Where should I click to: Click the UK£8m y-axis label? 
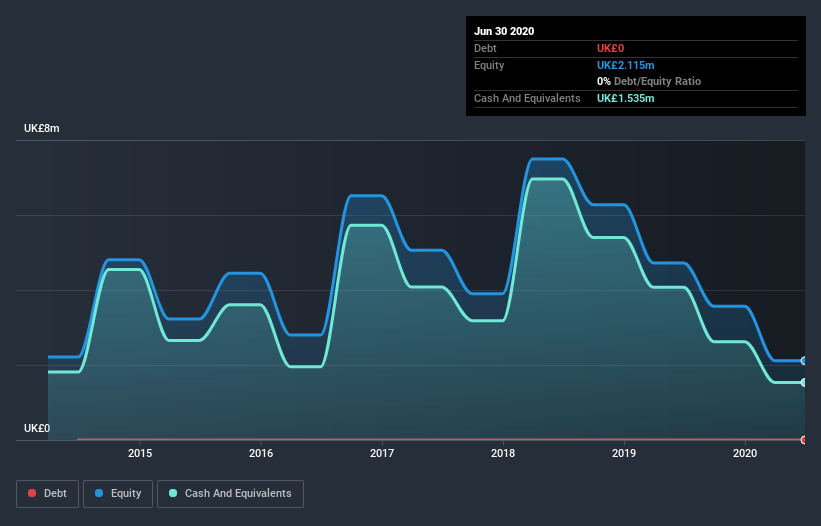pos(41,129)
